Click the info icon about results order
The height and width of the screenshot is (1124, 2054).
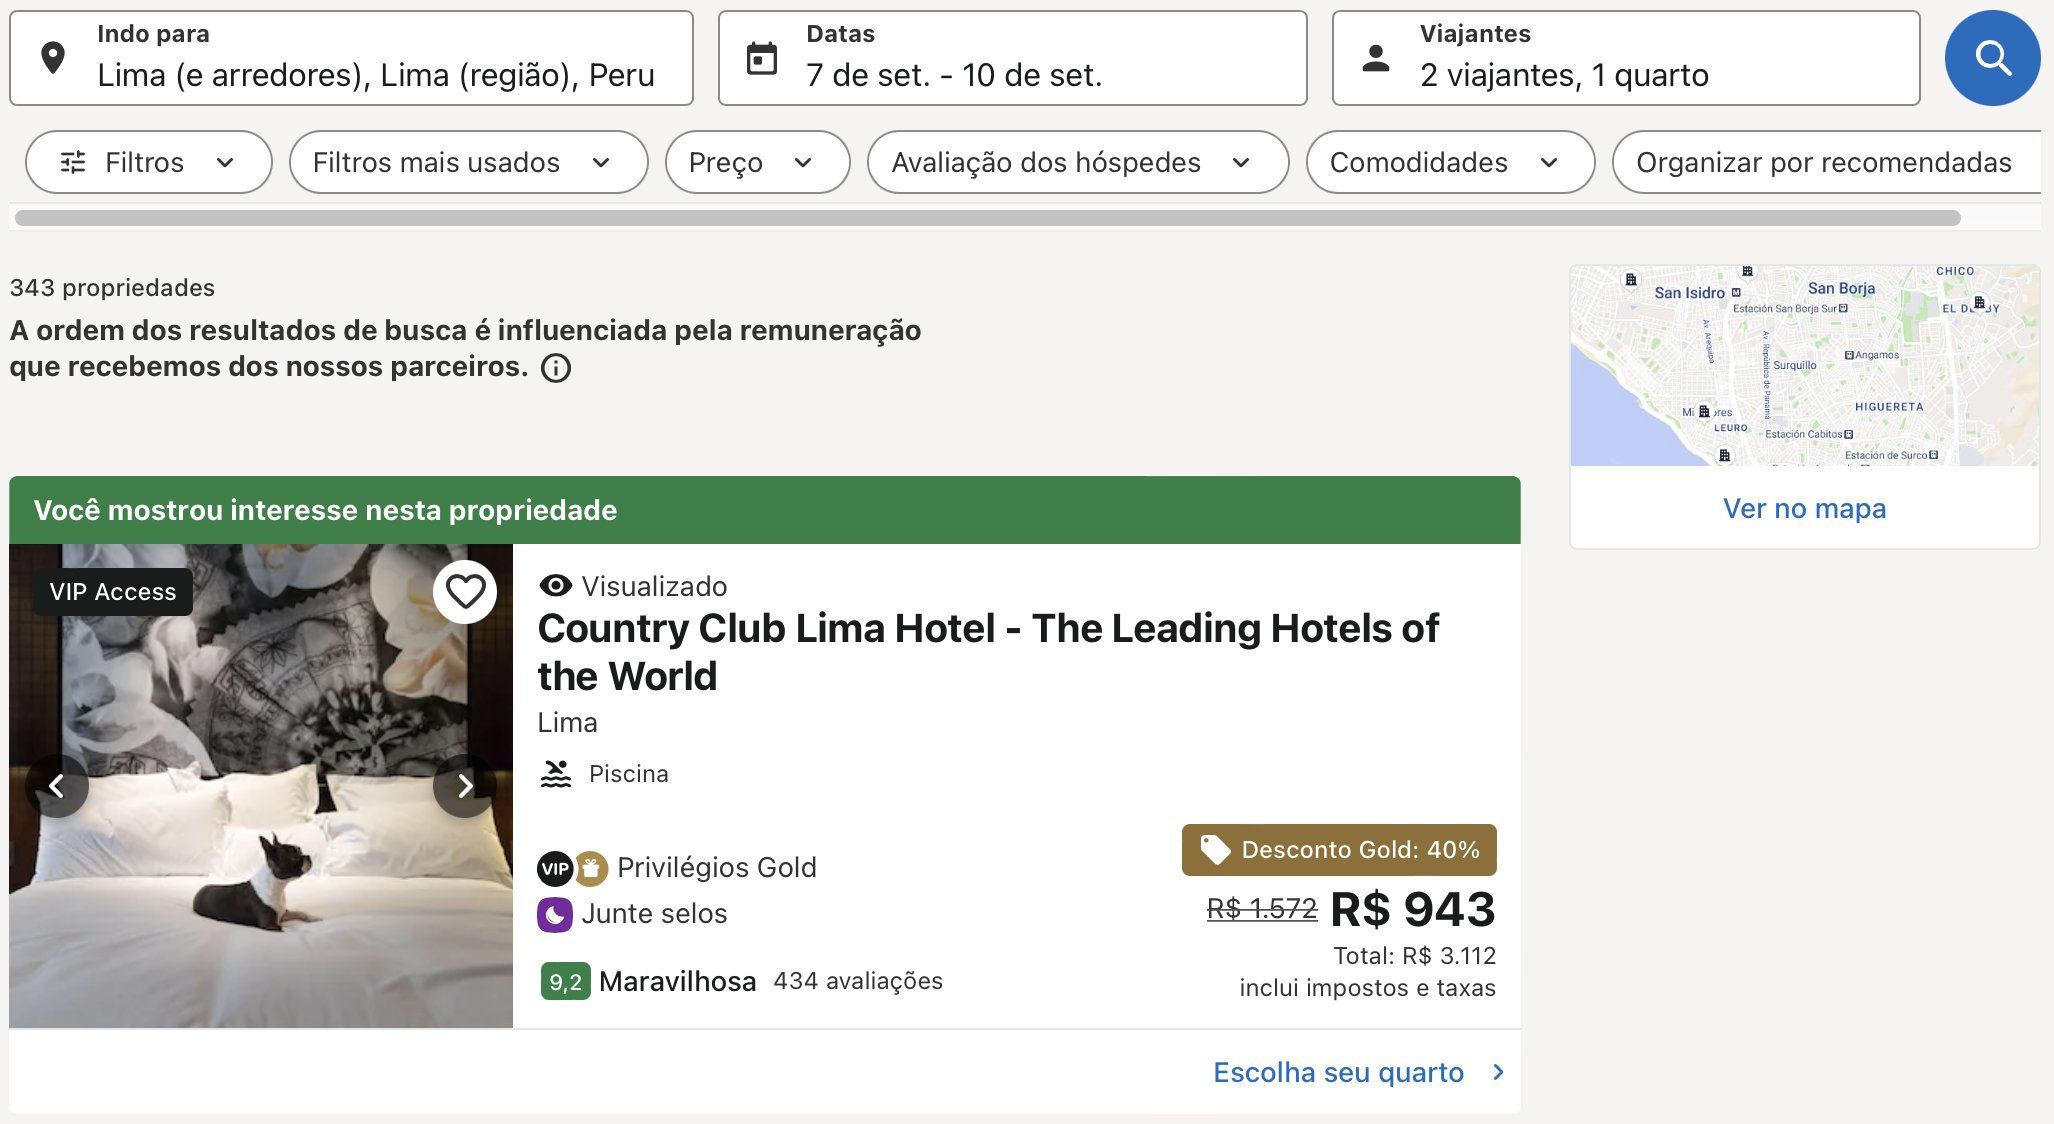(x=556, y=368)
